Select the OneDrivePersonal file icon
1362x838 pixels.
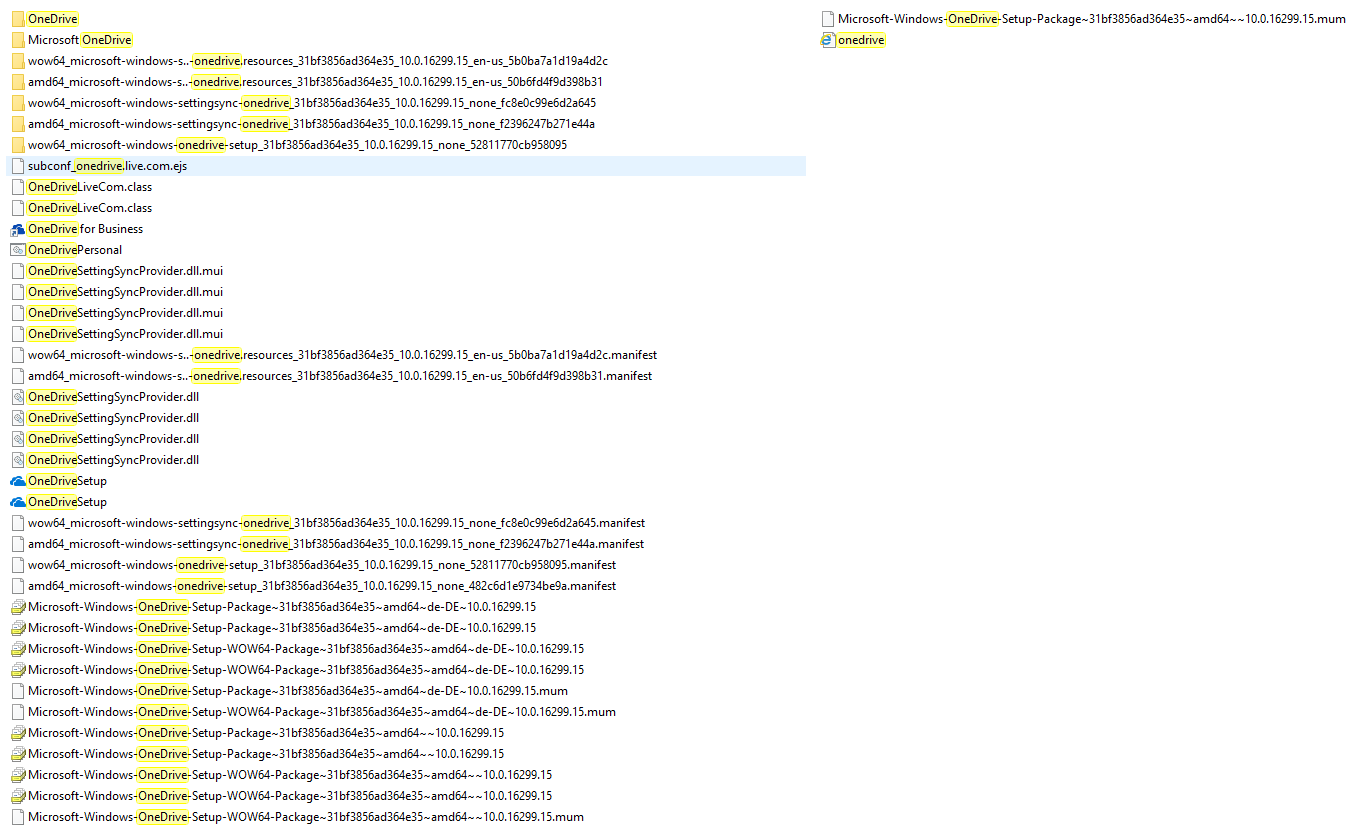(x=17, y=250)
